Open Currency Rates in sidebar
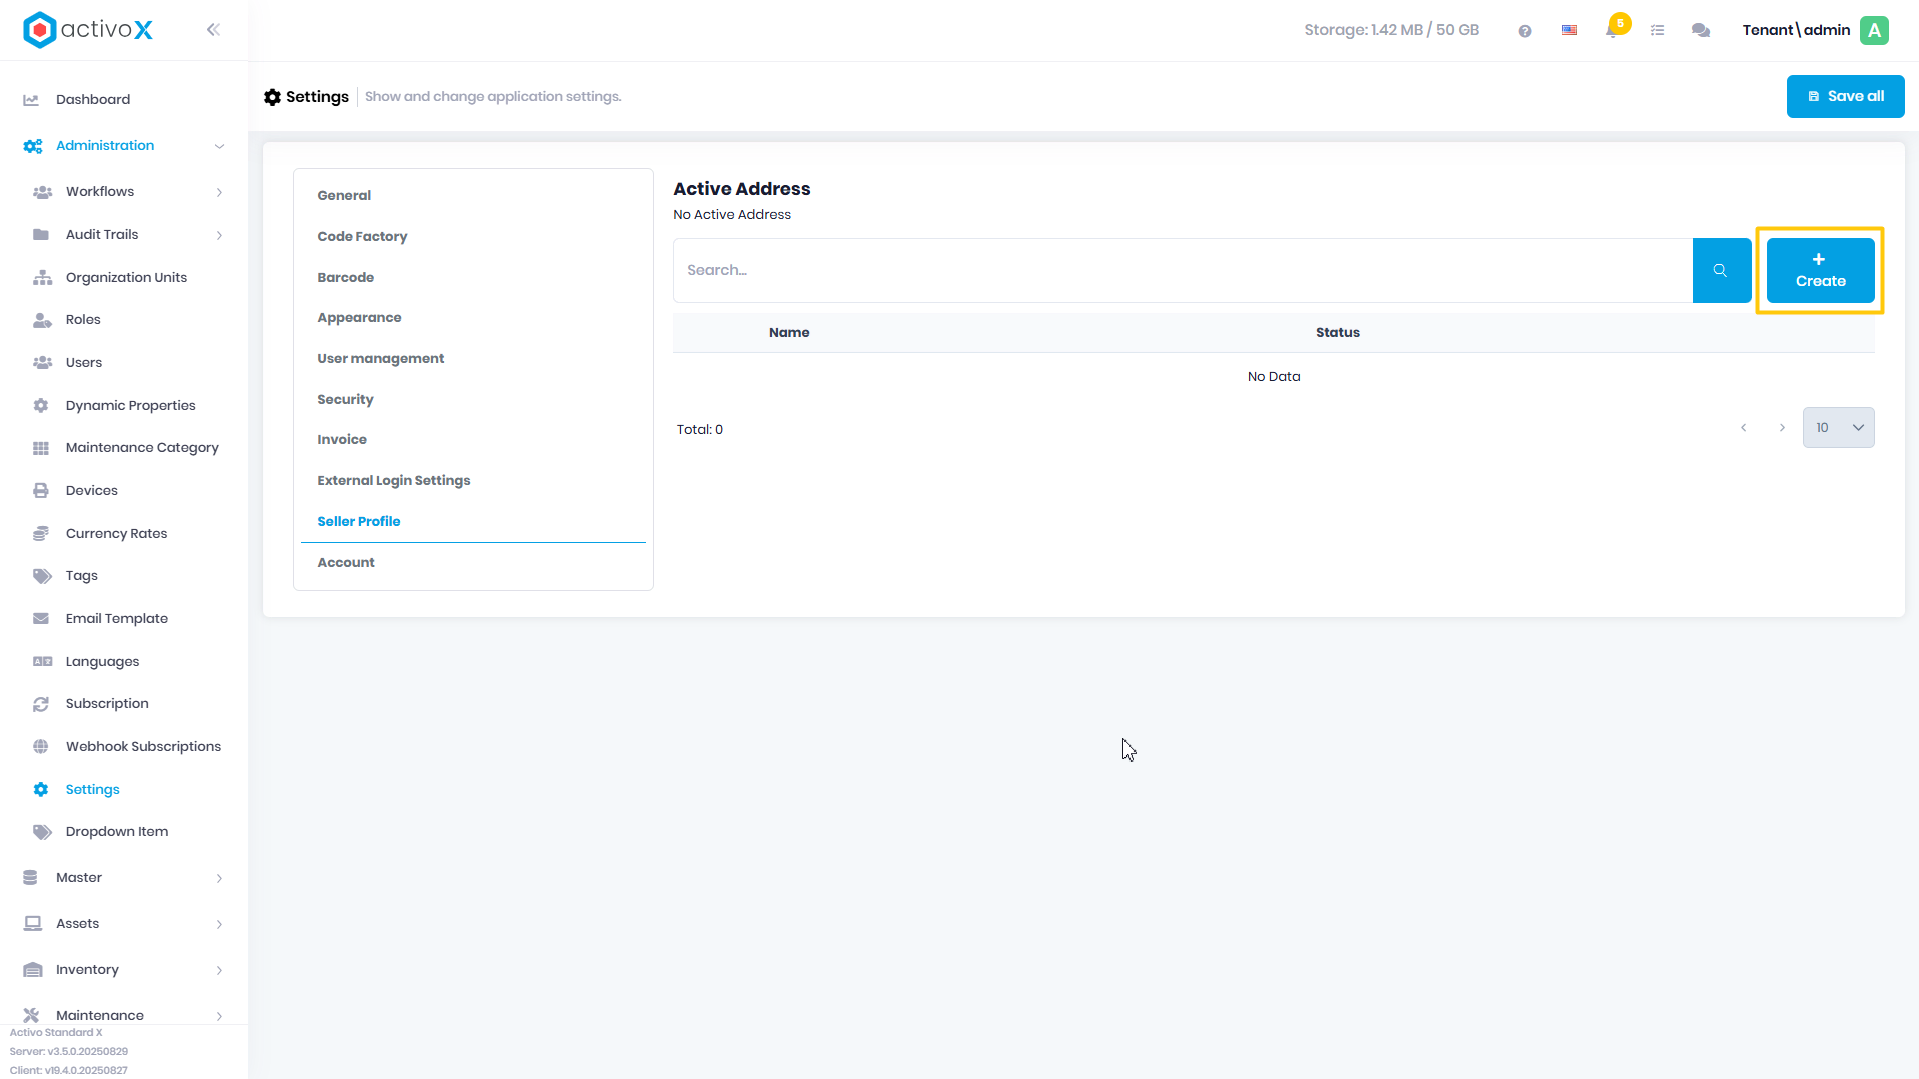 click(116, 534)
